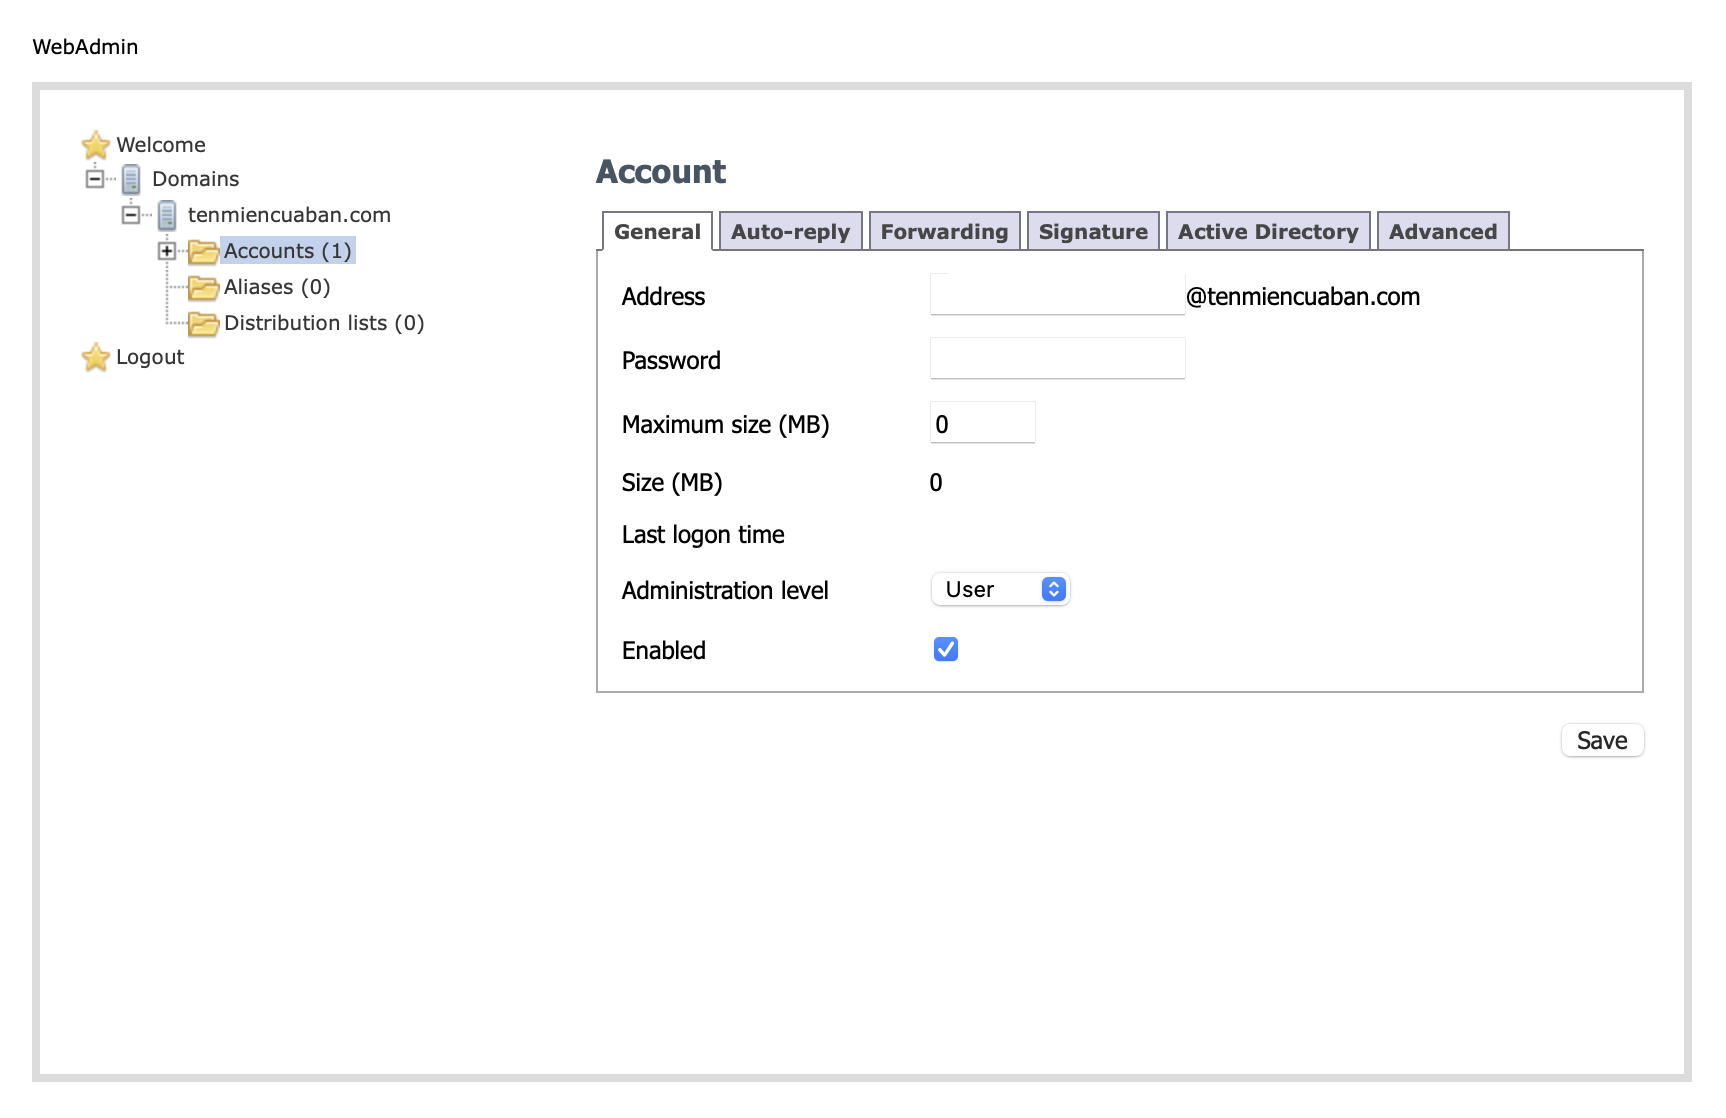Open the Administration level dropdown
Screen dimensions: 1726x1118
tap(1000, 589)
